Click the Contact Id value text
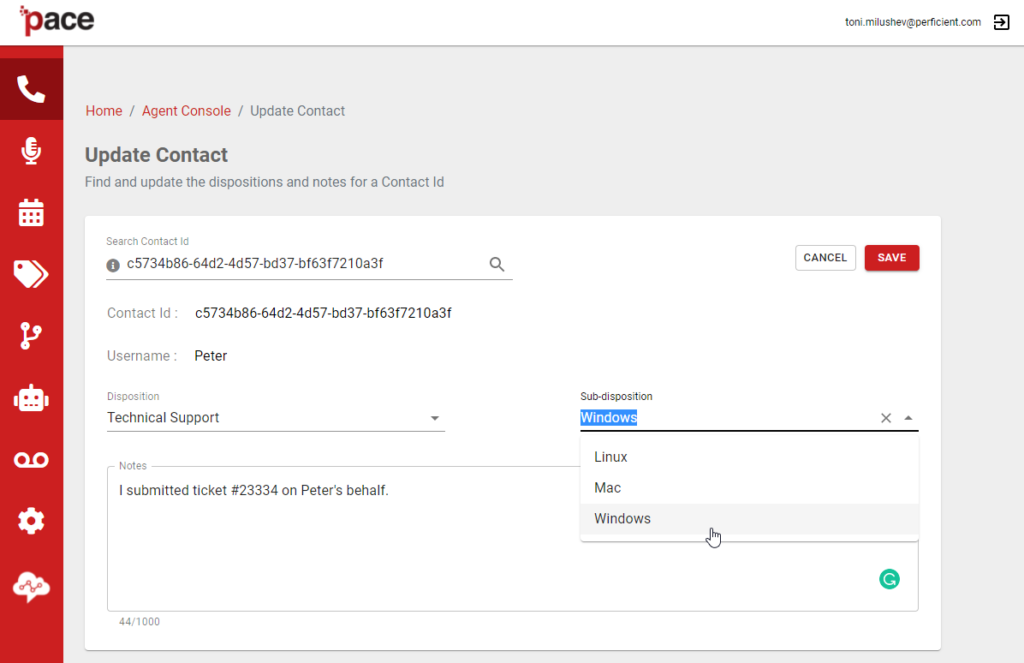Viewport: 1024px width, 663px height. pyautogui.click(x=323, y=314)
